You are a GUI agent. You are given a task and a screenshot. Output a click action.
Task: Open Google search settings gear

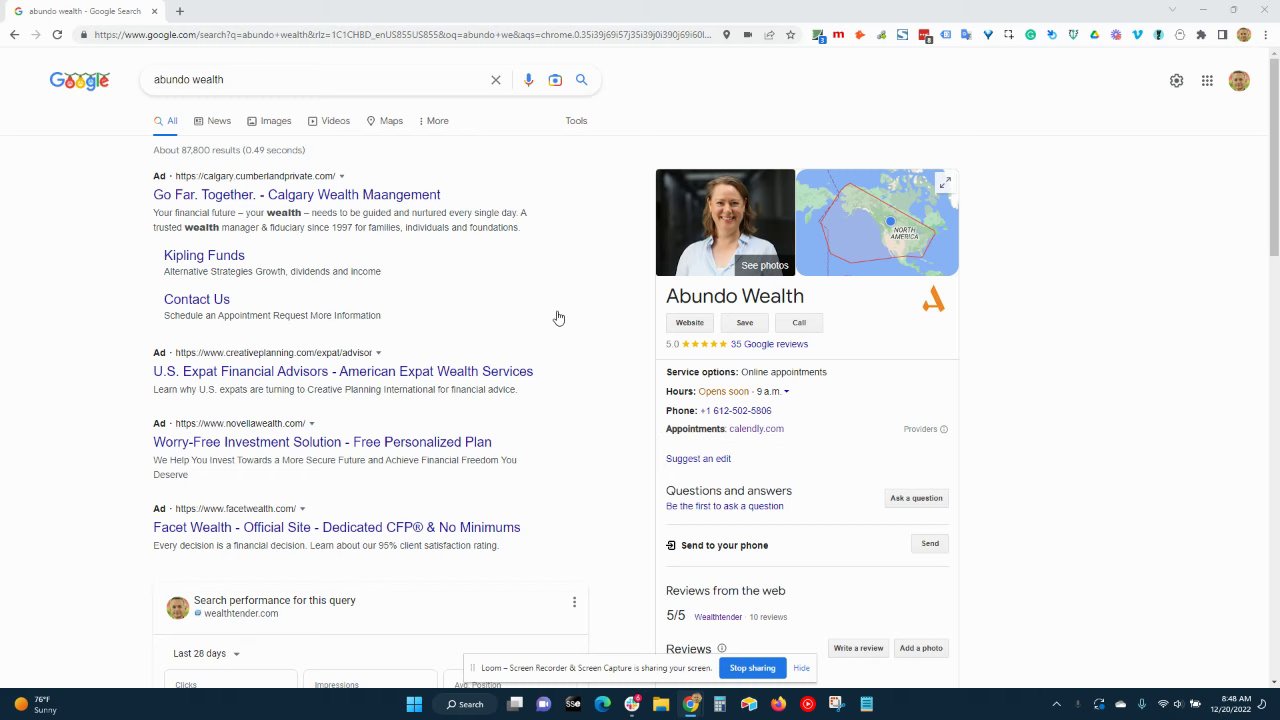point(1176,81)
